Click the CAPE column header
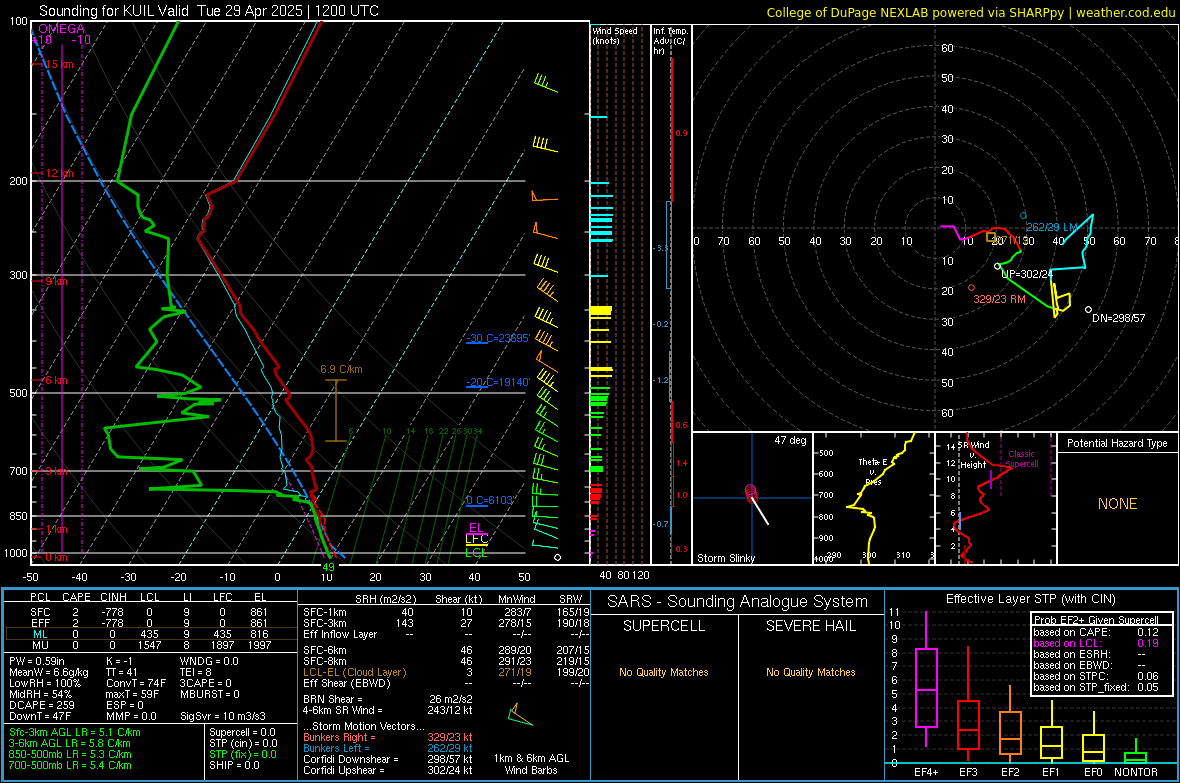The width and height of the screenshot is (1180, 783). click(x=76, y=597)
